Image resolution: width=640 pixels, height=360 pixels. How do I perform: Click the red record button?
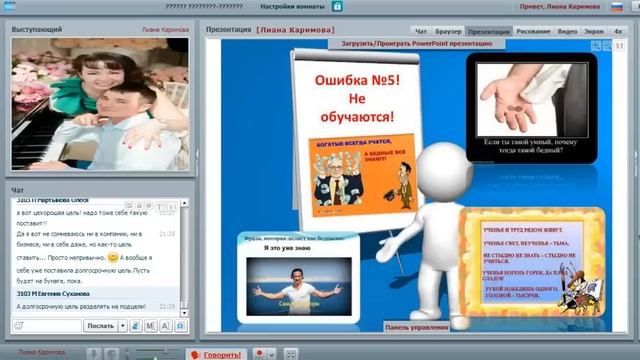pos(260,353)
